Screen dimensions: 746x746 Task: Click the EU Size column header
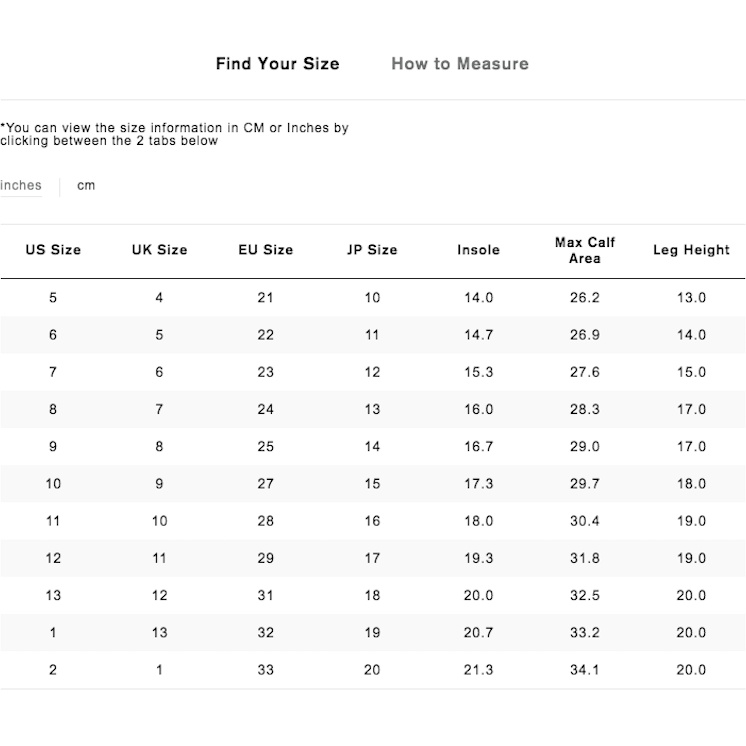(x=265, y=250)
